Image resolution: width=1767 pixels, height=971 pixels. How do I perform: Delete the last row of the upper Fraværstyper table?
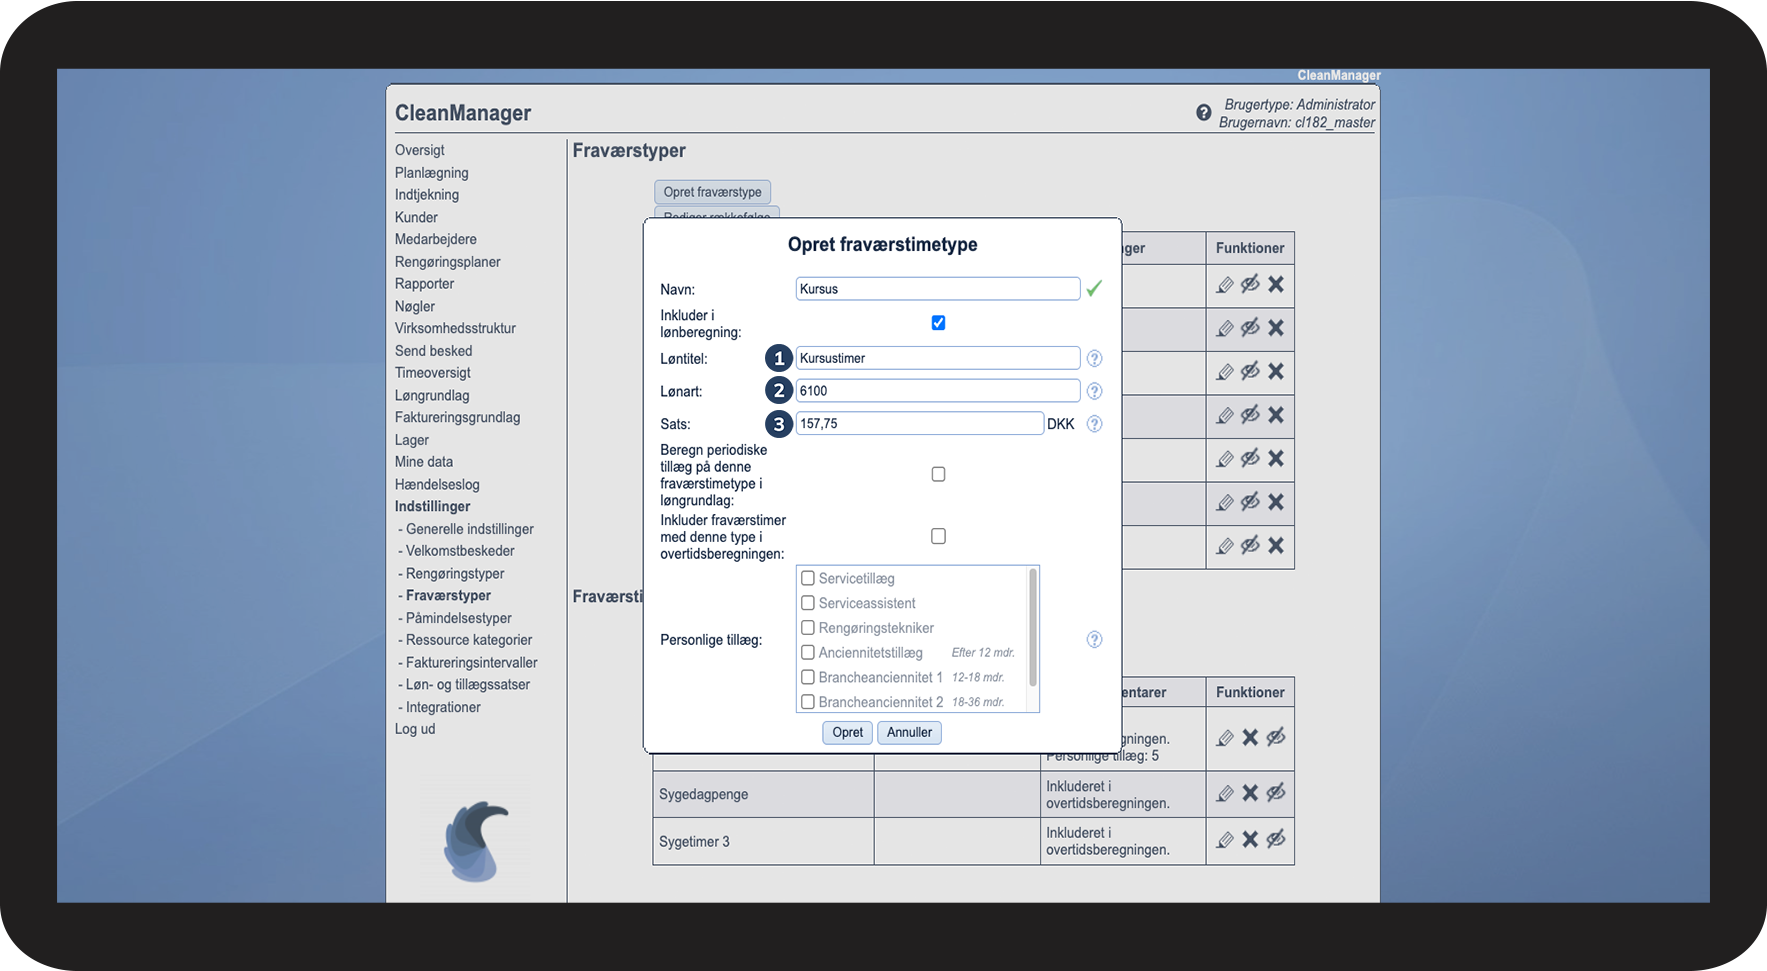click(x=1276, y=546)
